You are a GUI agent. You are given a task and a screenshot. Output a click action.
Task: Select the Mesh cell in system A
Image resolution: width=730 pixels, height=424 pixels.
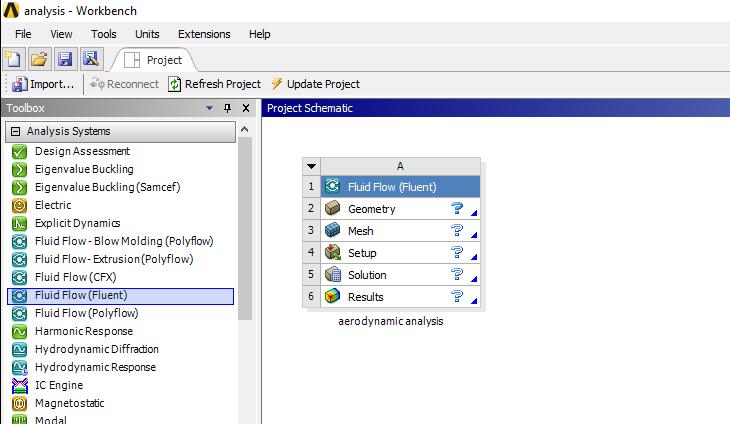(x=400, y=230)
